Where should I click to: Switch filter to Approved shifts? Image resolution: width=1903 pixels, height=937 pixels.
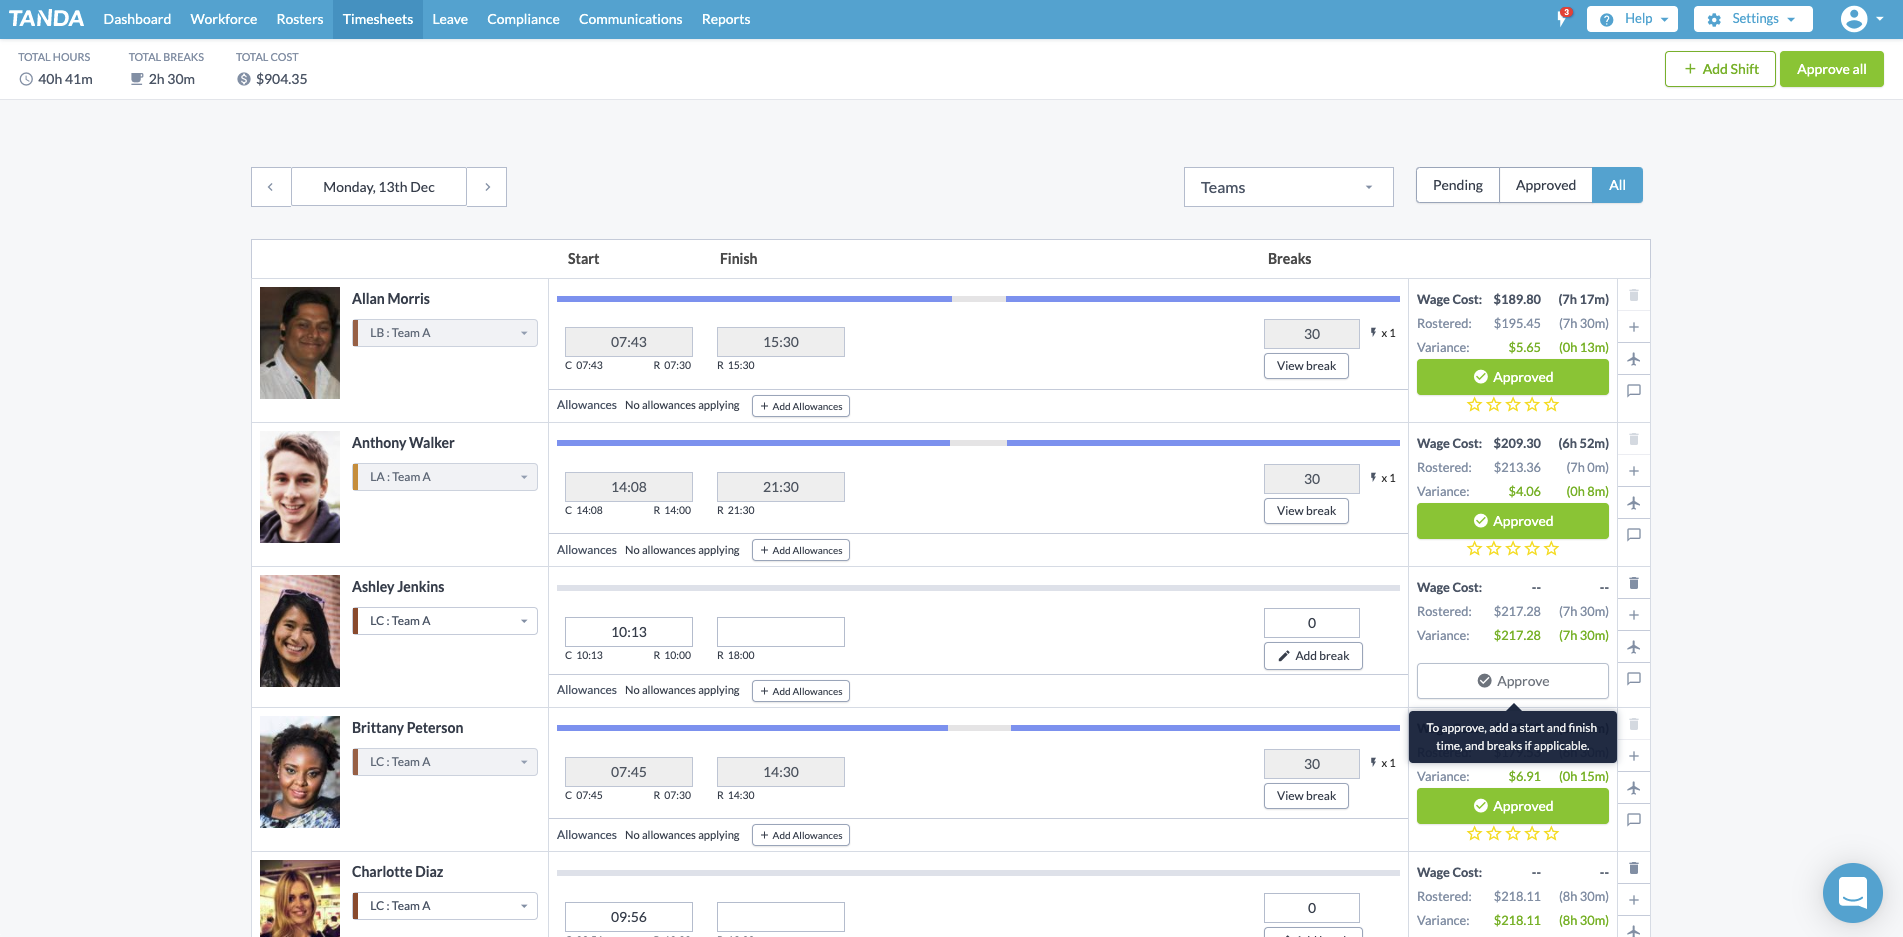(x=1545, y=185)
